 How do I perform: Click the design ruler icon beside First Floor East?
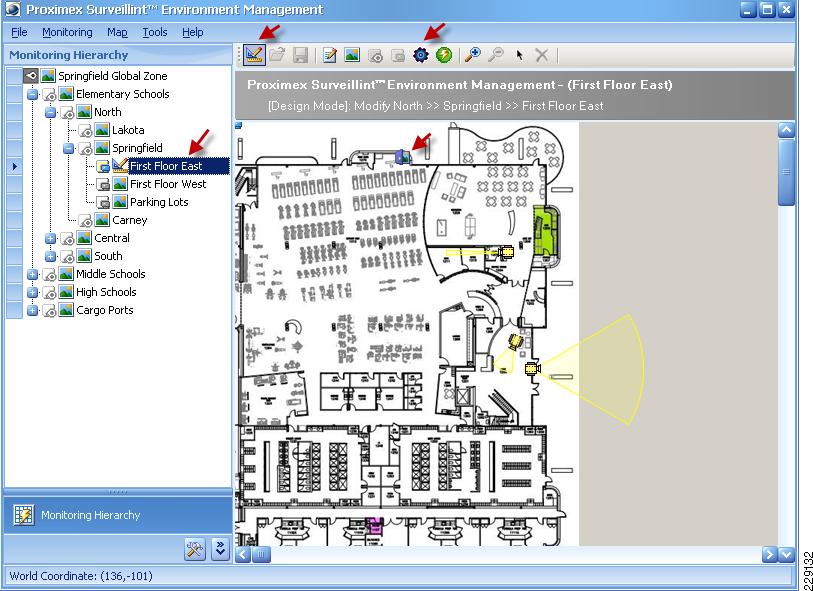120,165
